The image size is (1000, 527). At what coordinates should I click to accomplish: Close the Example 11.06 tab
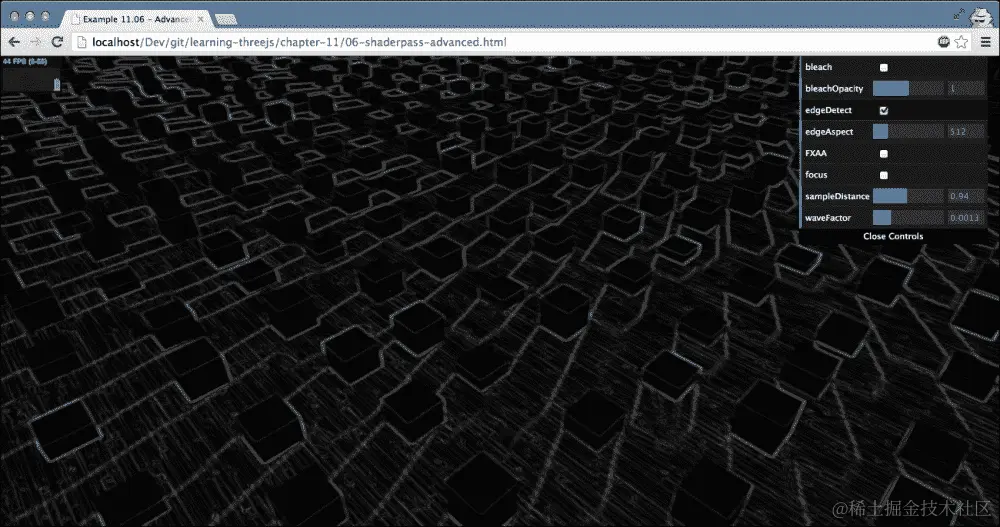click(200, 19)
